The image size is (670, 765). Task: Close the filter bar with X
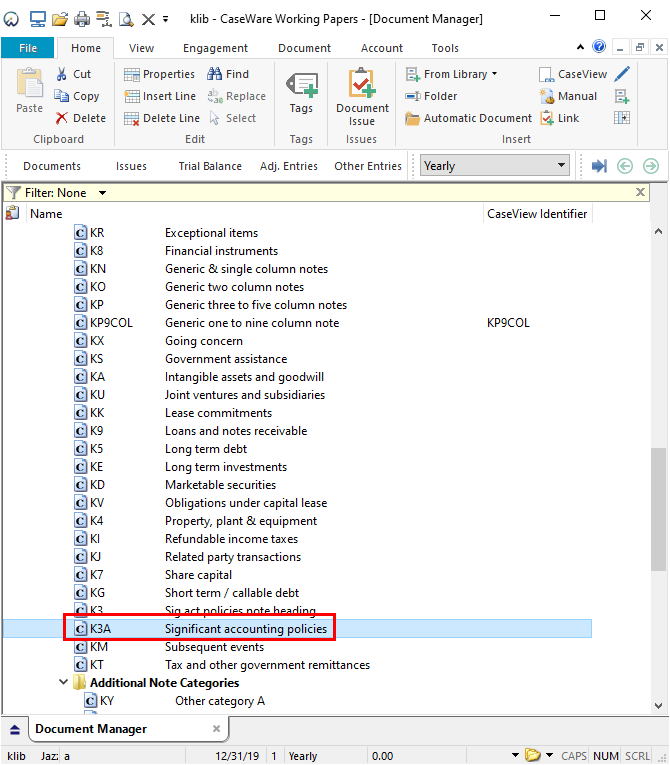(640, 192)
